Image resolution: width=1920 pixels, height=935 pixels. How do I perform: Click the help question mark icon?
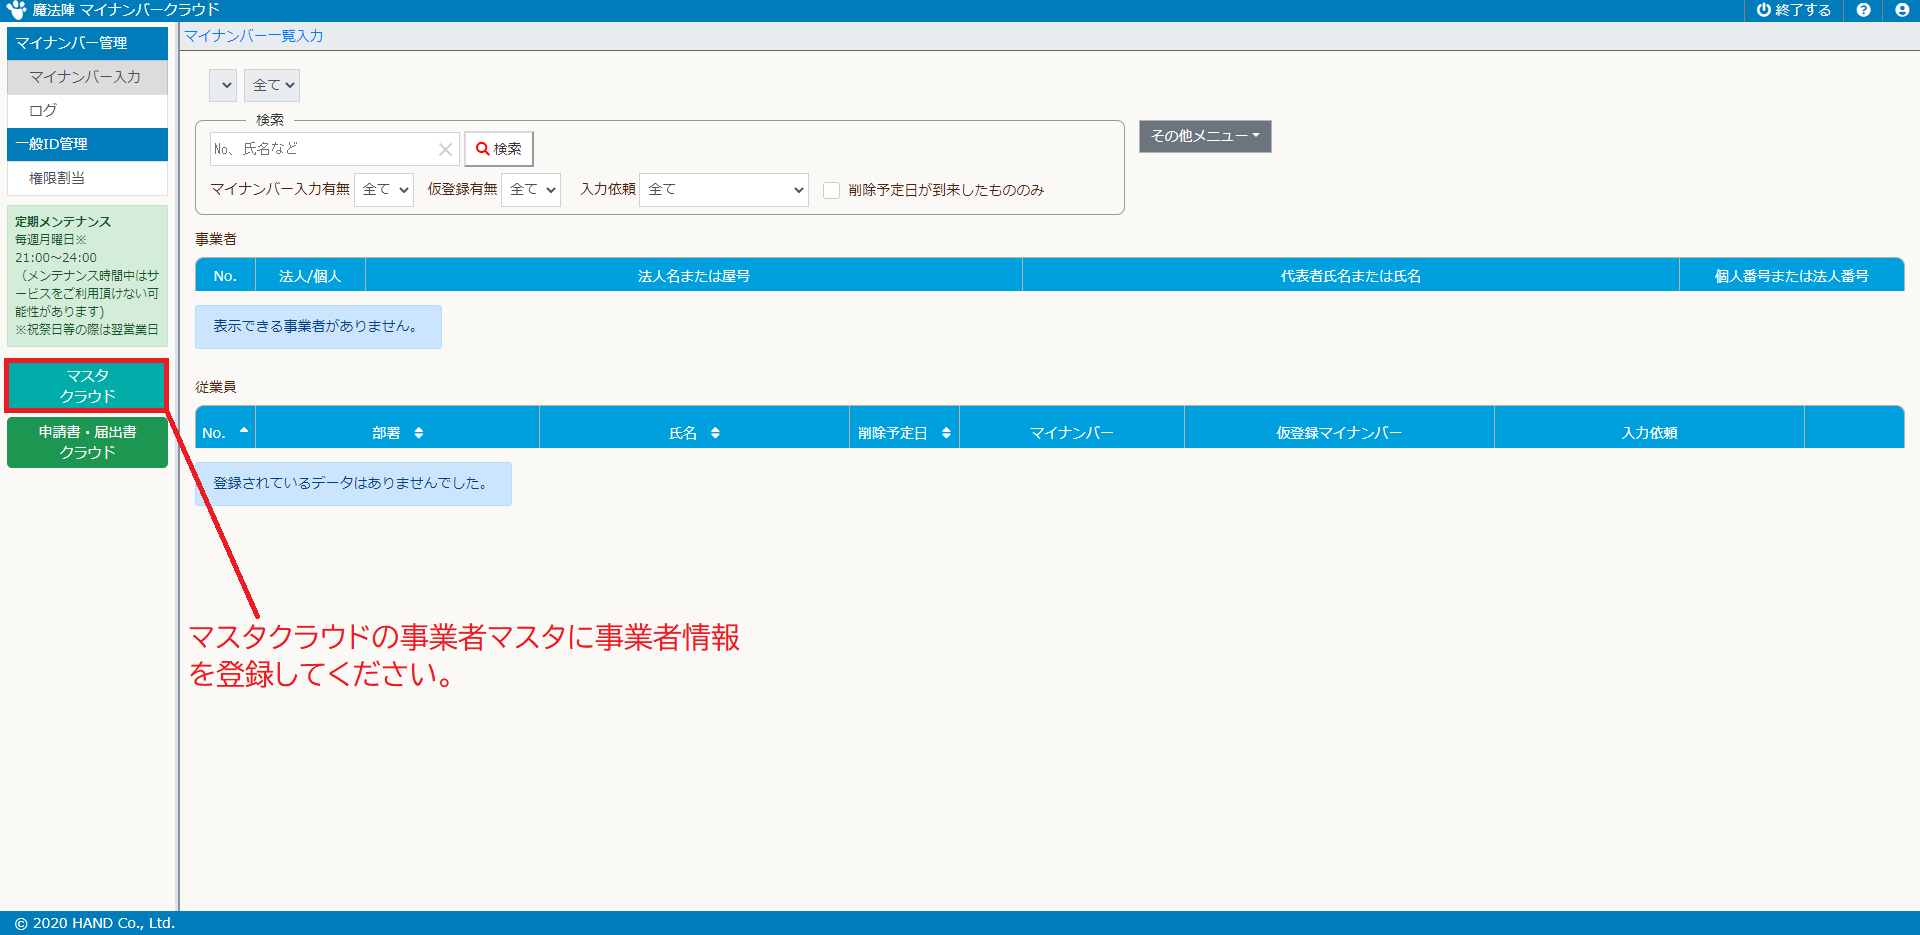tap(1863, 10)
